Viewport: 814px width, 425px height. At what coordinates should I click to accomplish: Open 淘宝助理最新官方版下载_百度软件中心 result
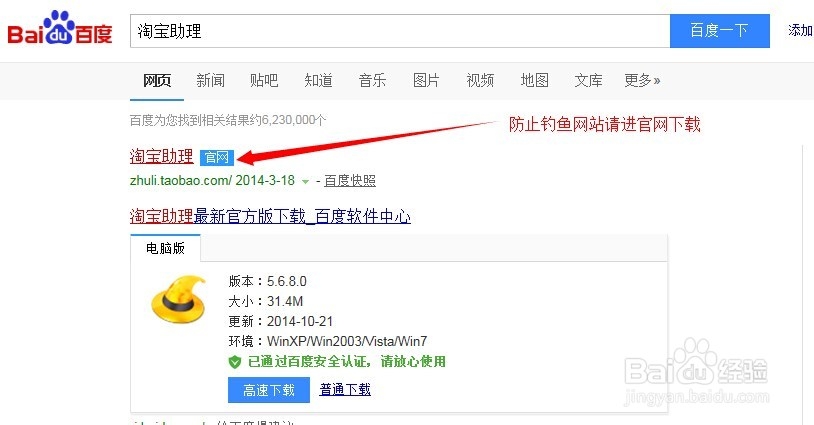click(x=270, y=216)
